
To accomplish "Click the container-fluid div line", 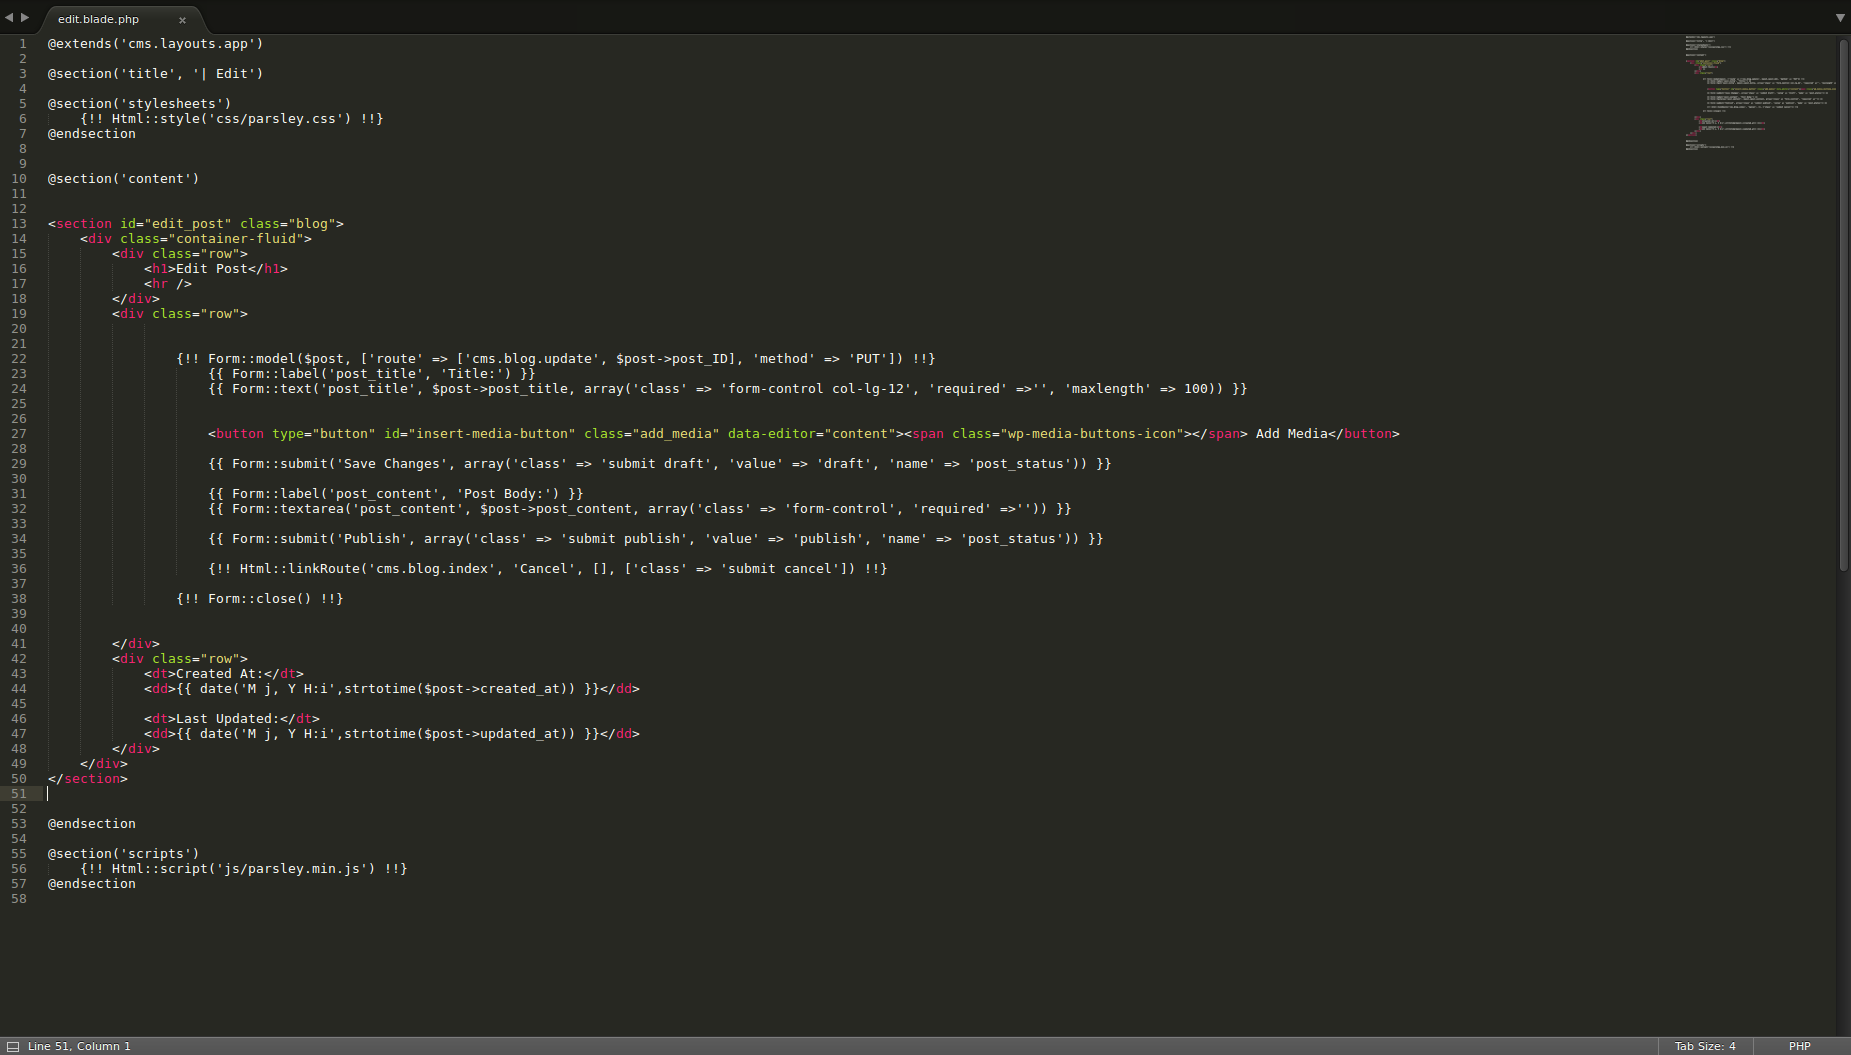I will (x=196, y=239).
